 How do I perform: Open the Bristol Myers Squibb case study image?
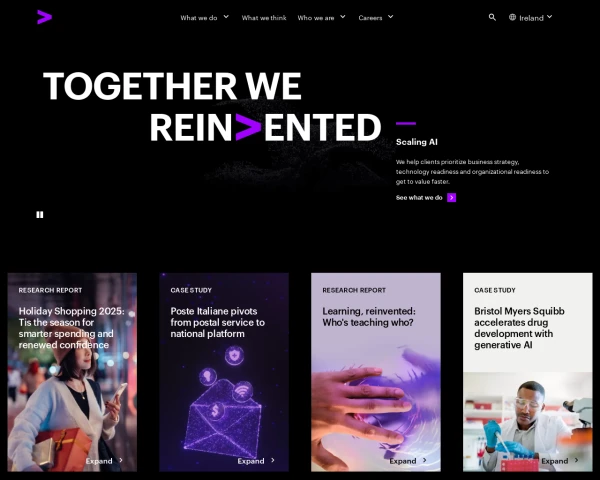pyautogui.click(x=528, y=421)
